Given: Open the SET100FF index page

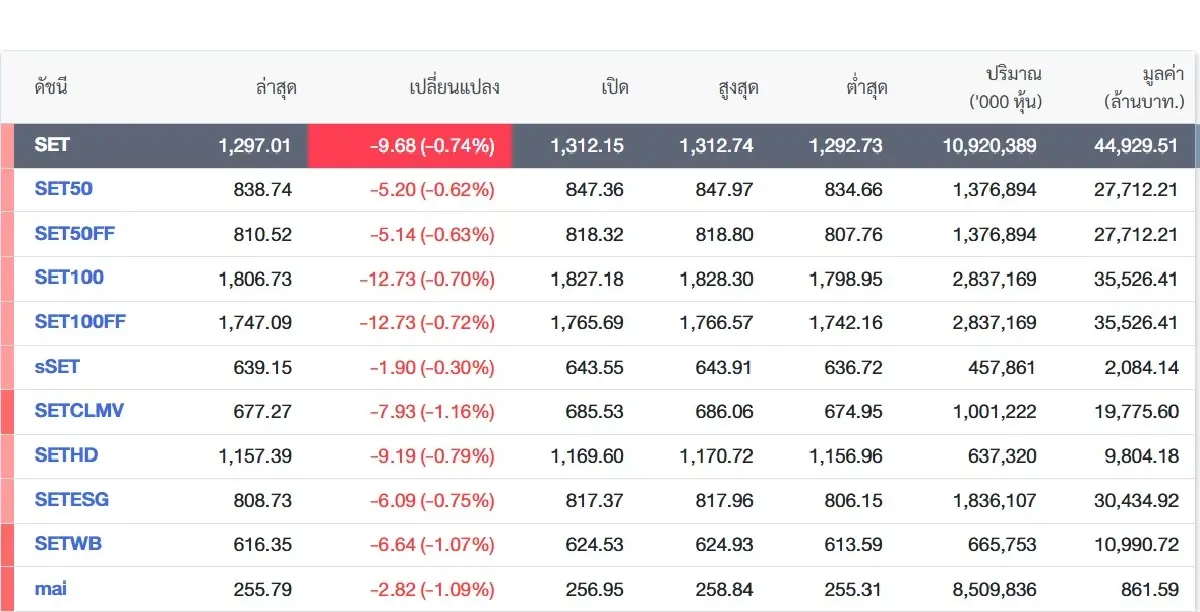Looking at the screenshot, I should [x=80, y=322].
